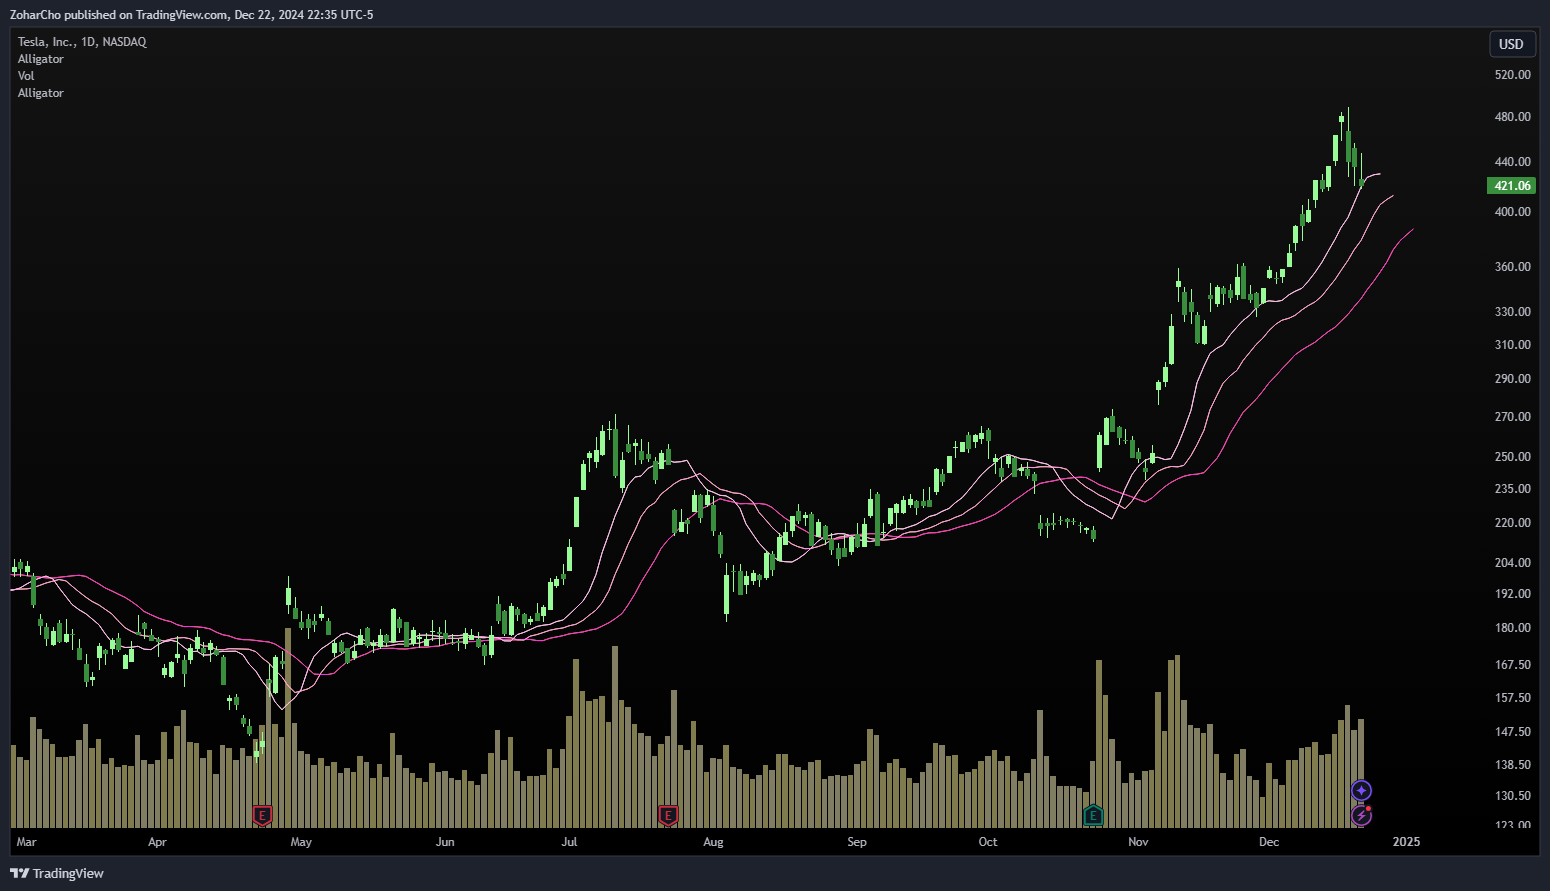Click the Apr label on time axis
The height and width of the screenshot is (891, 1550).
click(157, 842)
